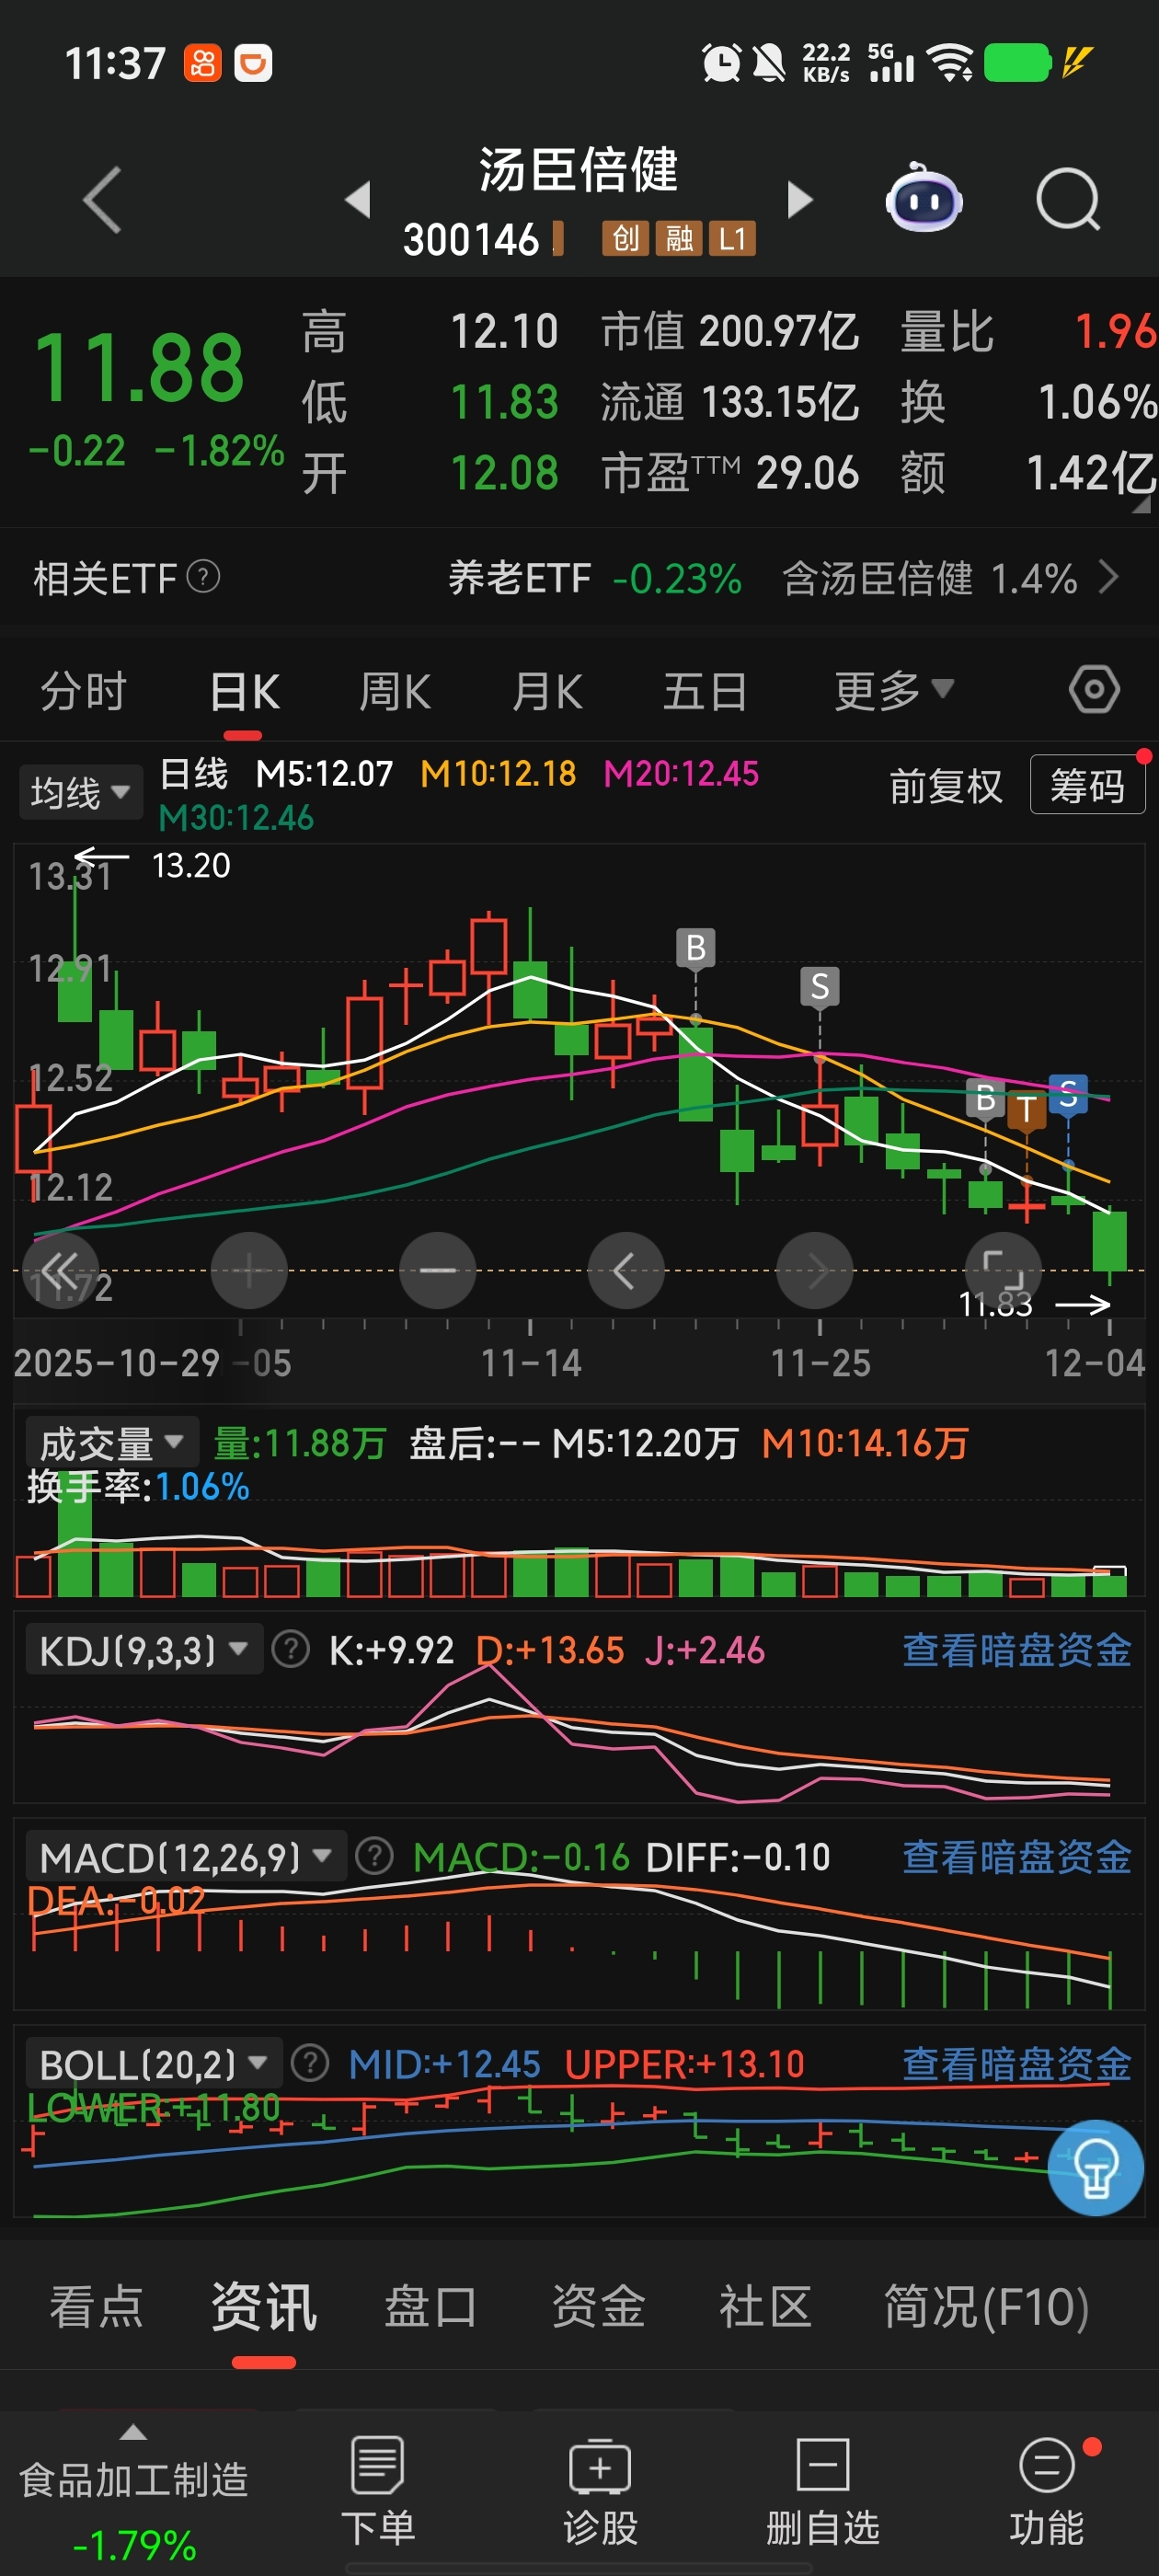This screenshot has width=1159, height=2576.
Task: Switch to 周K weekly chart tab
Action: tap(395, 691)
